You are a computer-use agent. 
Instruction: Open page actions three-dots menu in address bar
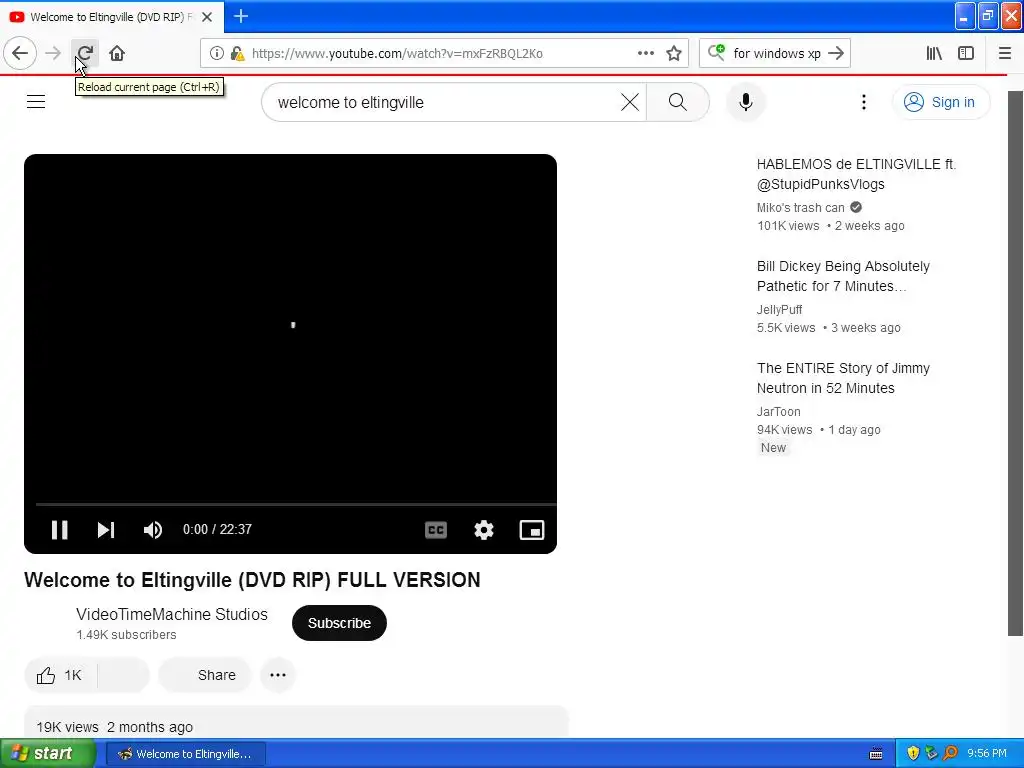645,54
